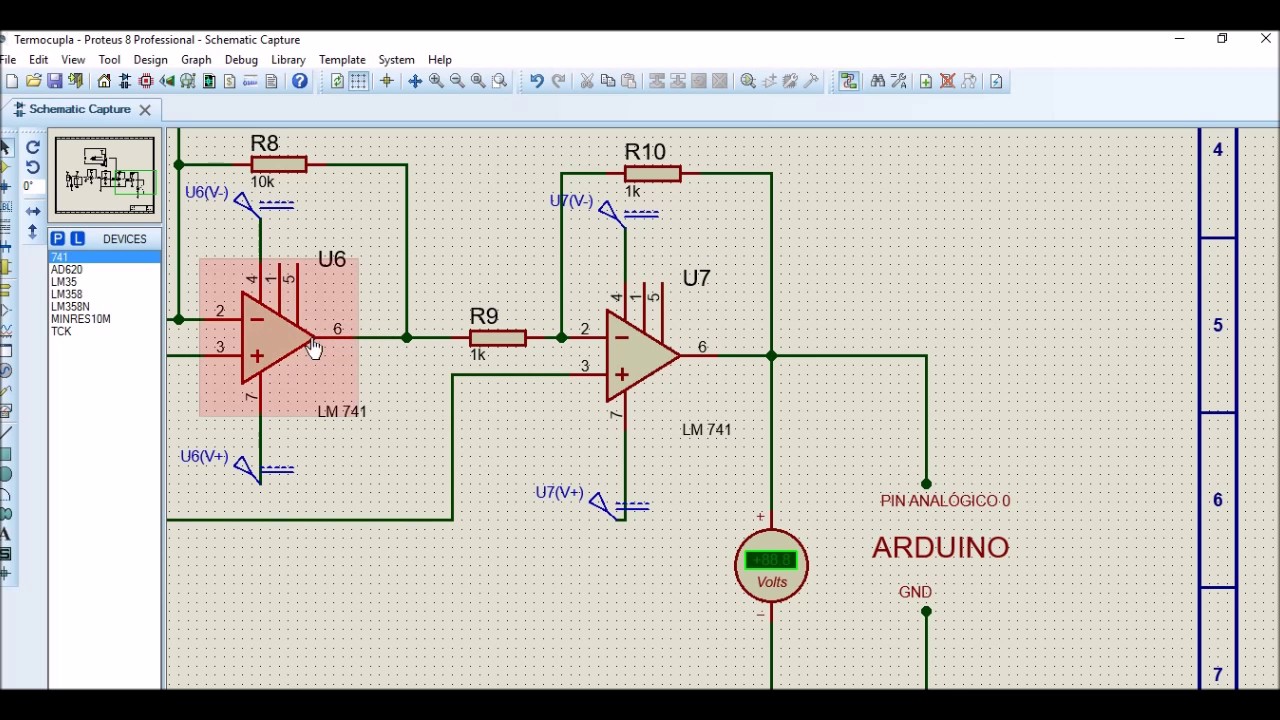
Task: Open the Help menu
Action: click(x=439, y=60)
